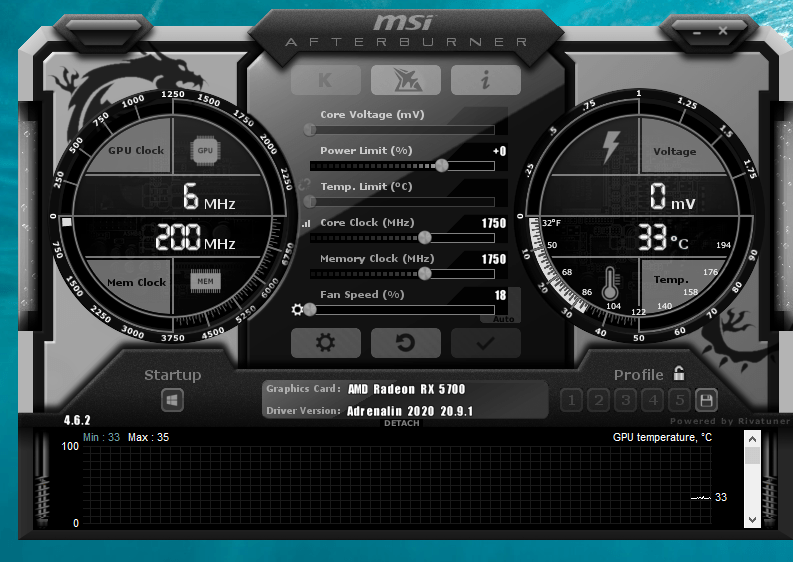Select profile slot 4
Viewport: 793px width, 562px height.
(653, 401)
